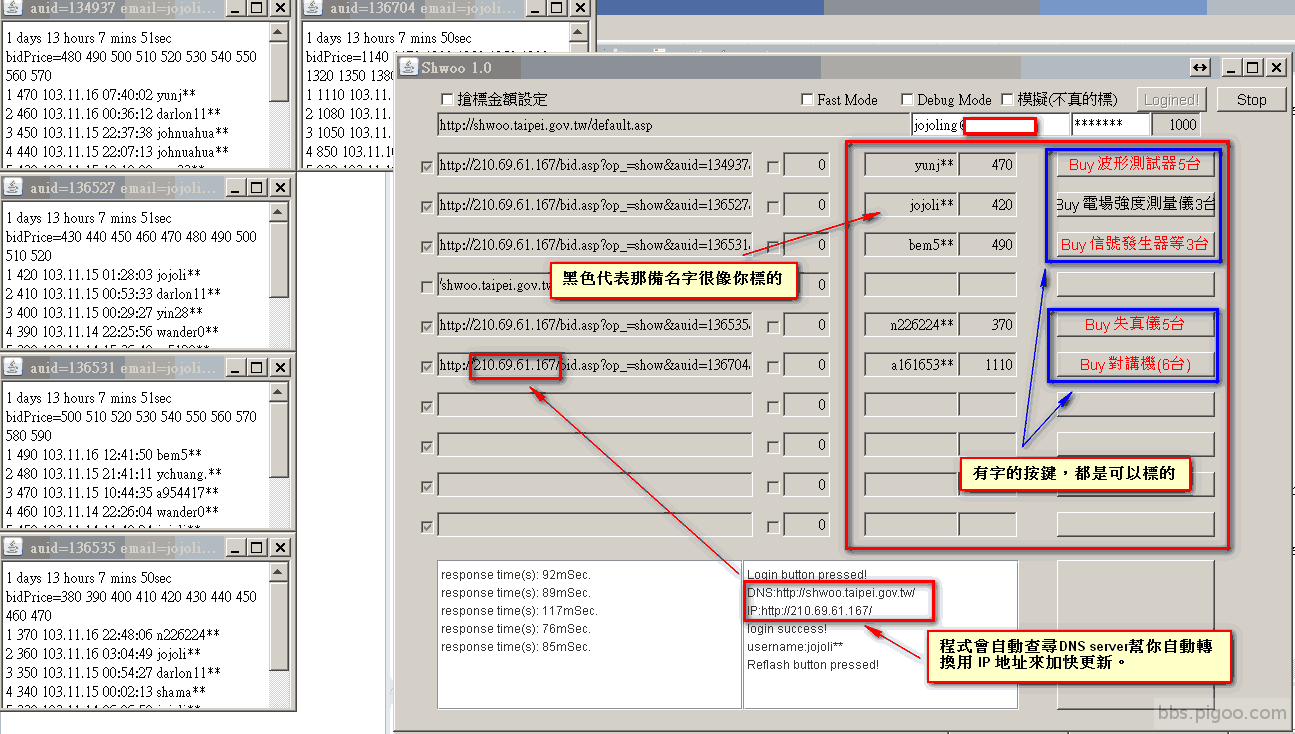Click the checked box left of auid=134937 URL
Viewport: 1295px width, 734px height.
[428, 166]
